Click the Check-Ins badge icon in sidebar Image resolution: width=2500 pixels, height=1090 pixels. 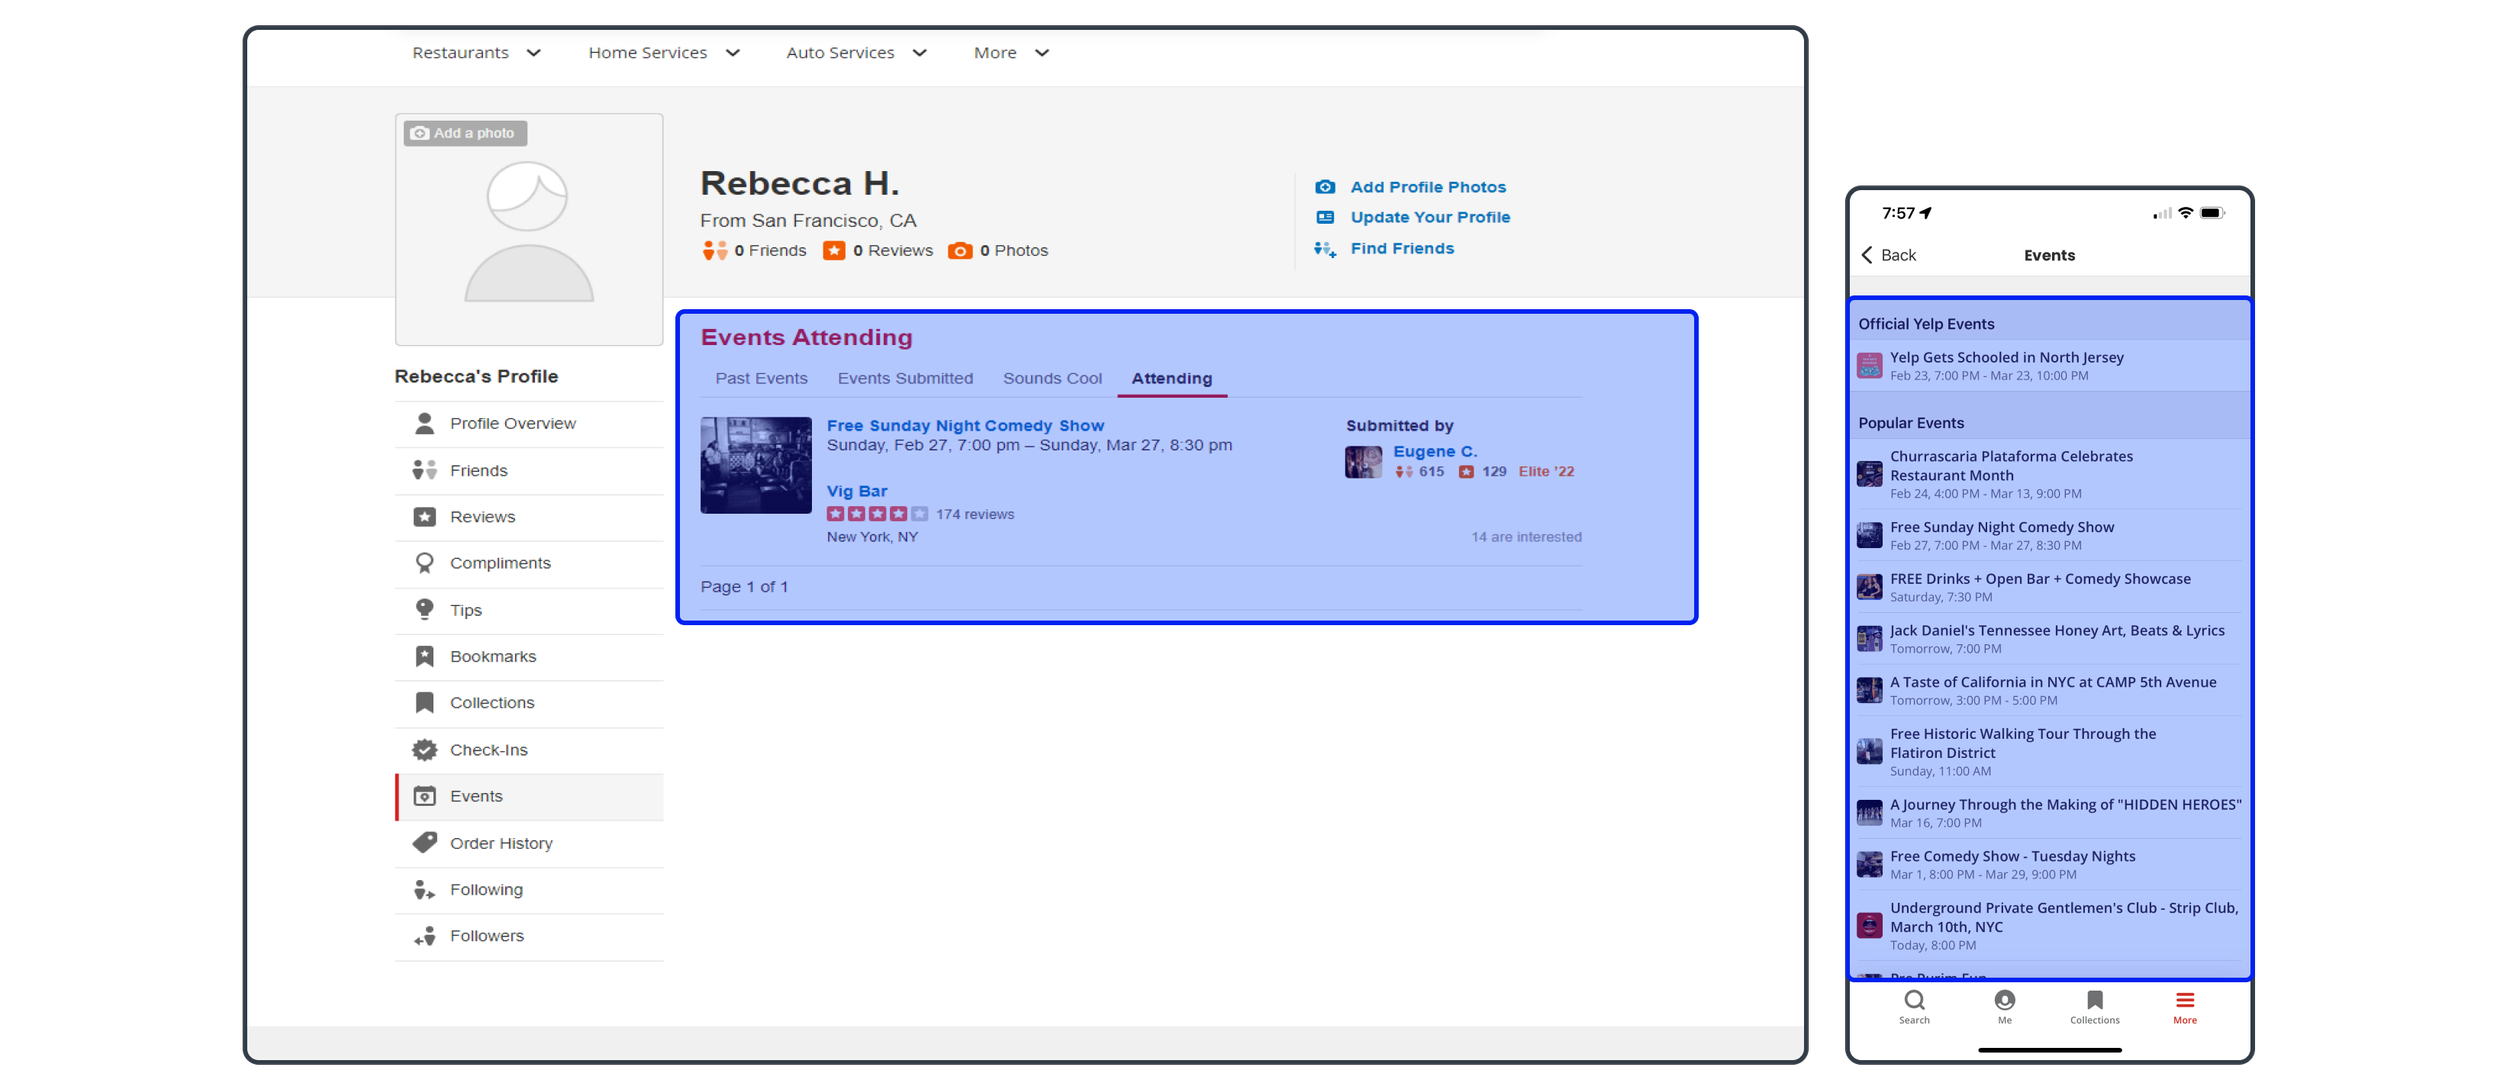click(425, 750)
